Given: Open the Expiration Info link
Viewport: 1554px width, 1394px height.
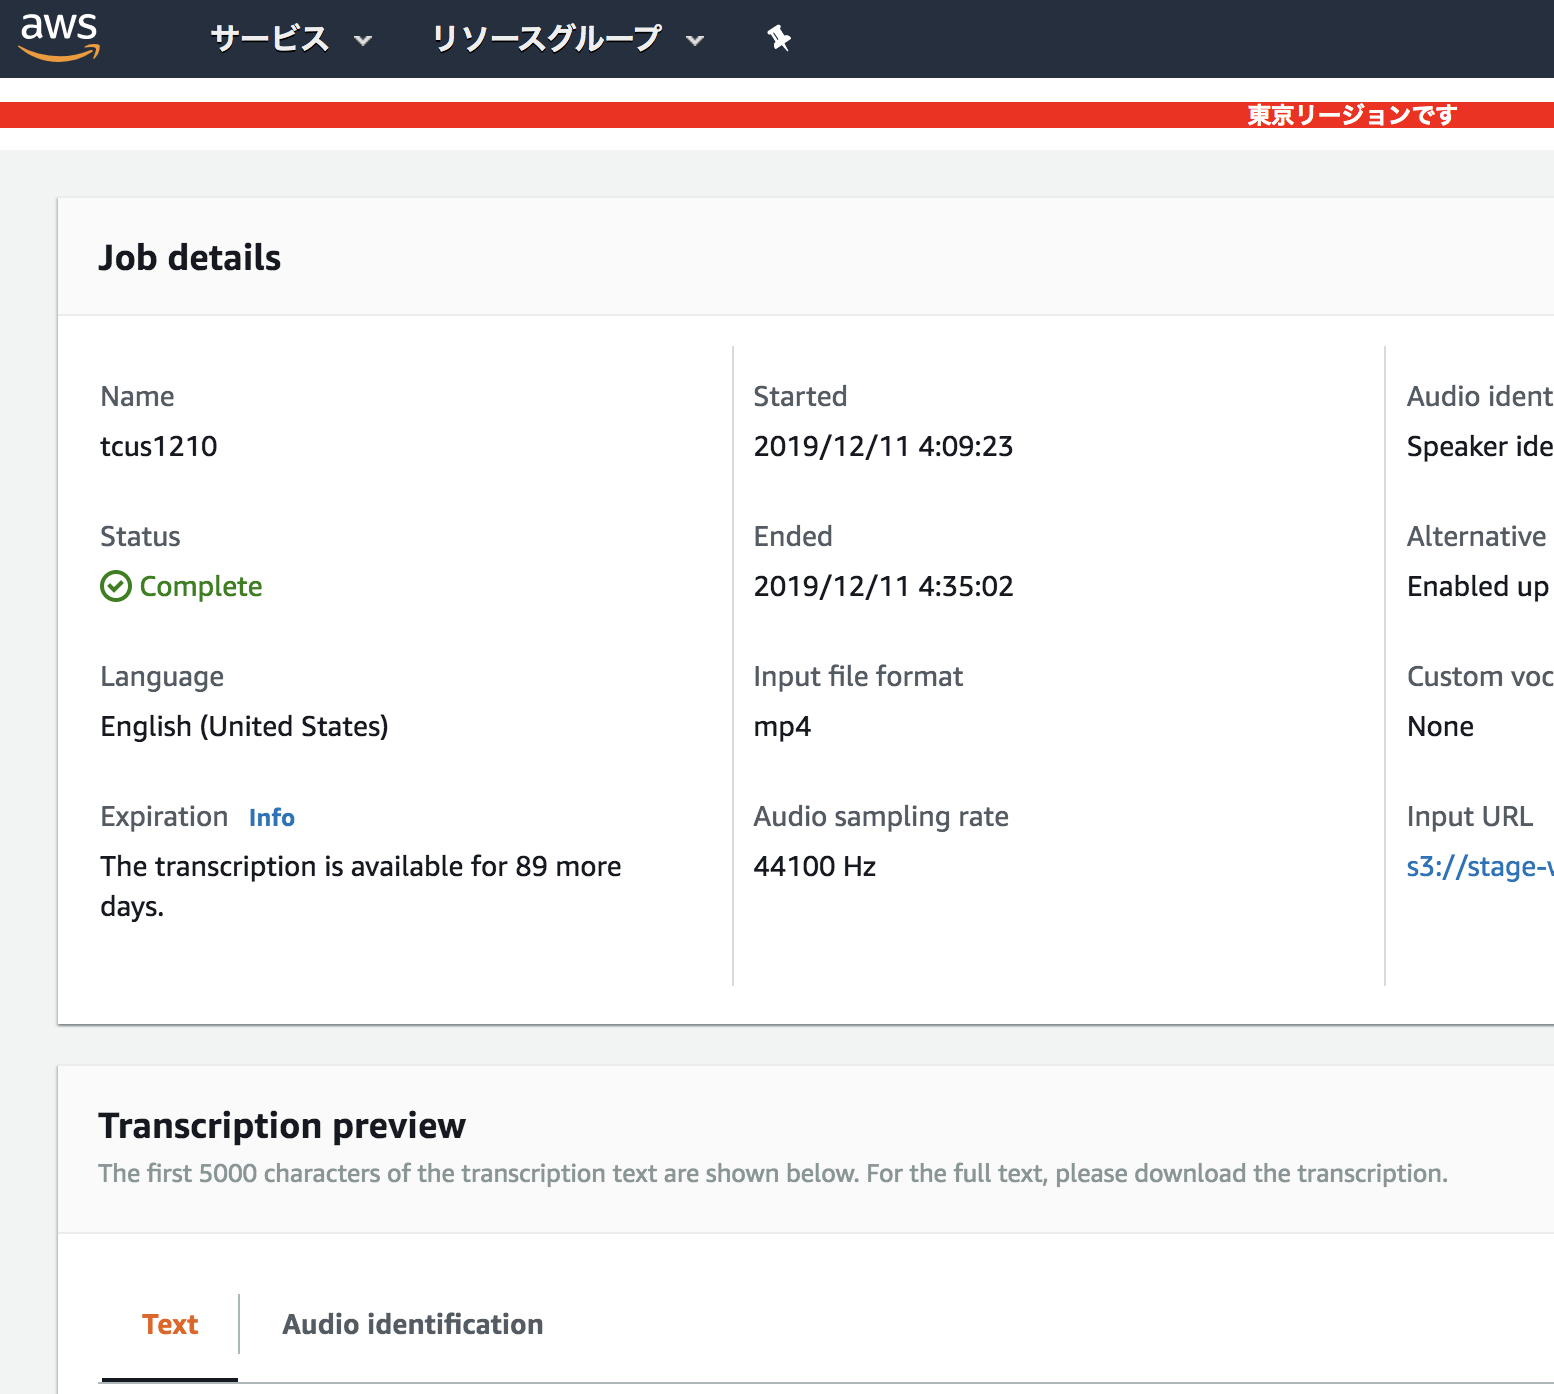Looking at the screenshot, I should (272, 818).
